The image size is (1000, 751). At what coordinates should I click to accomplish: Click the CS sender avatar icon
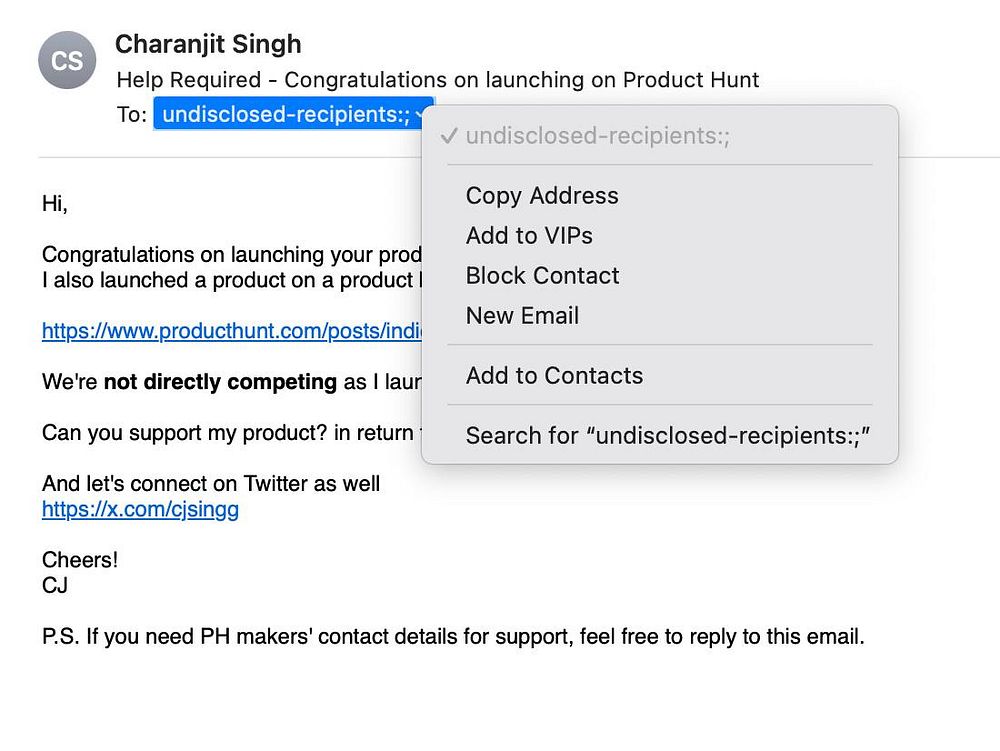click(x=67, y=61)
